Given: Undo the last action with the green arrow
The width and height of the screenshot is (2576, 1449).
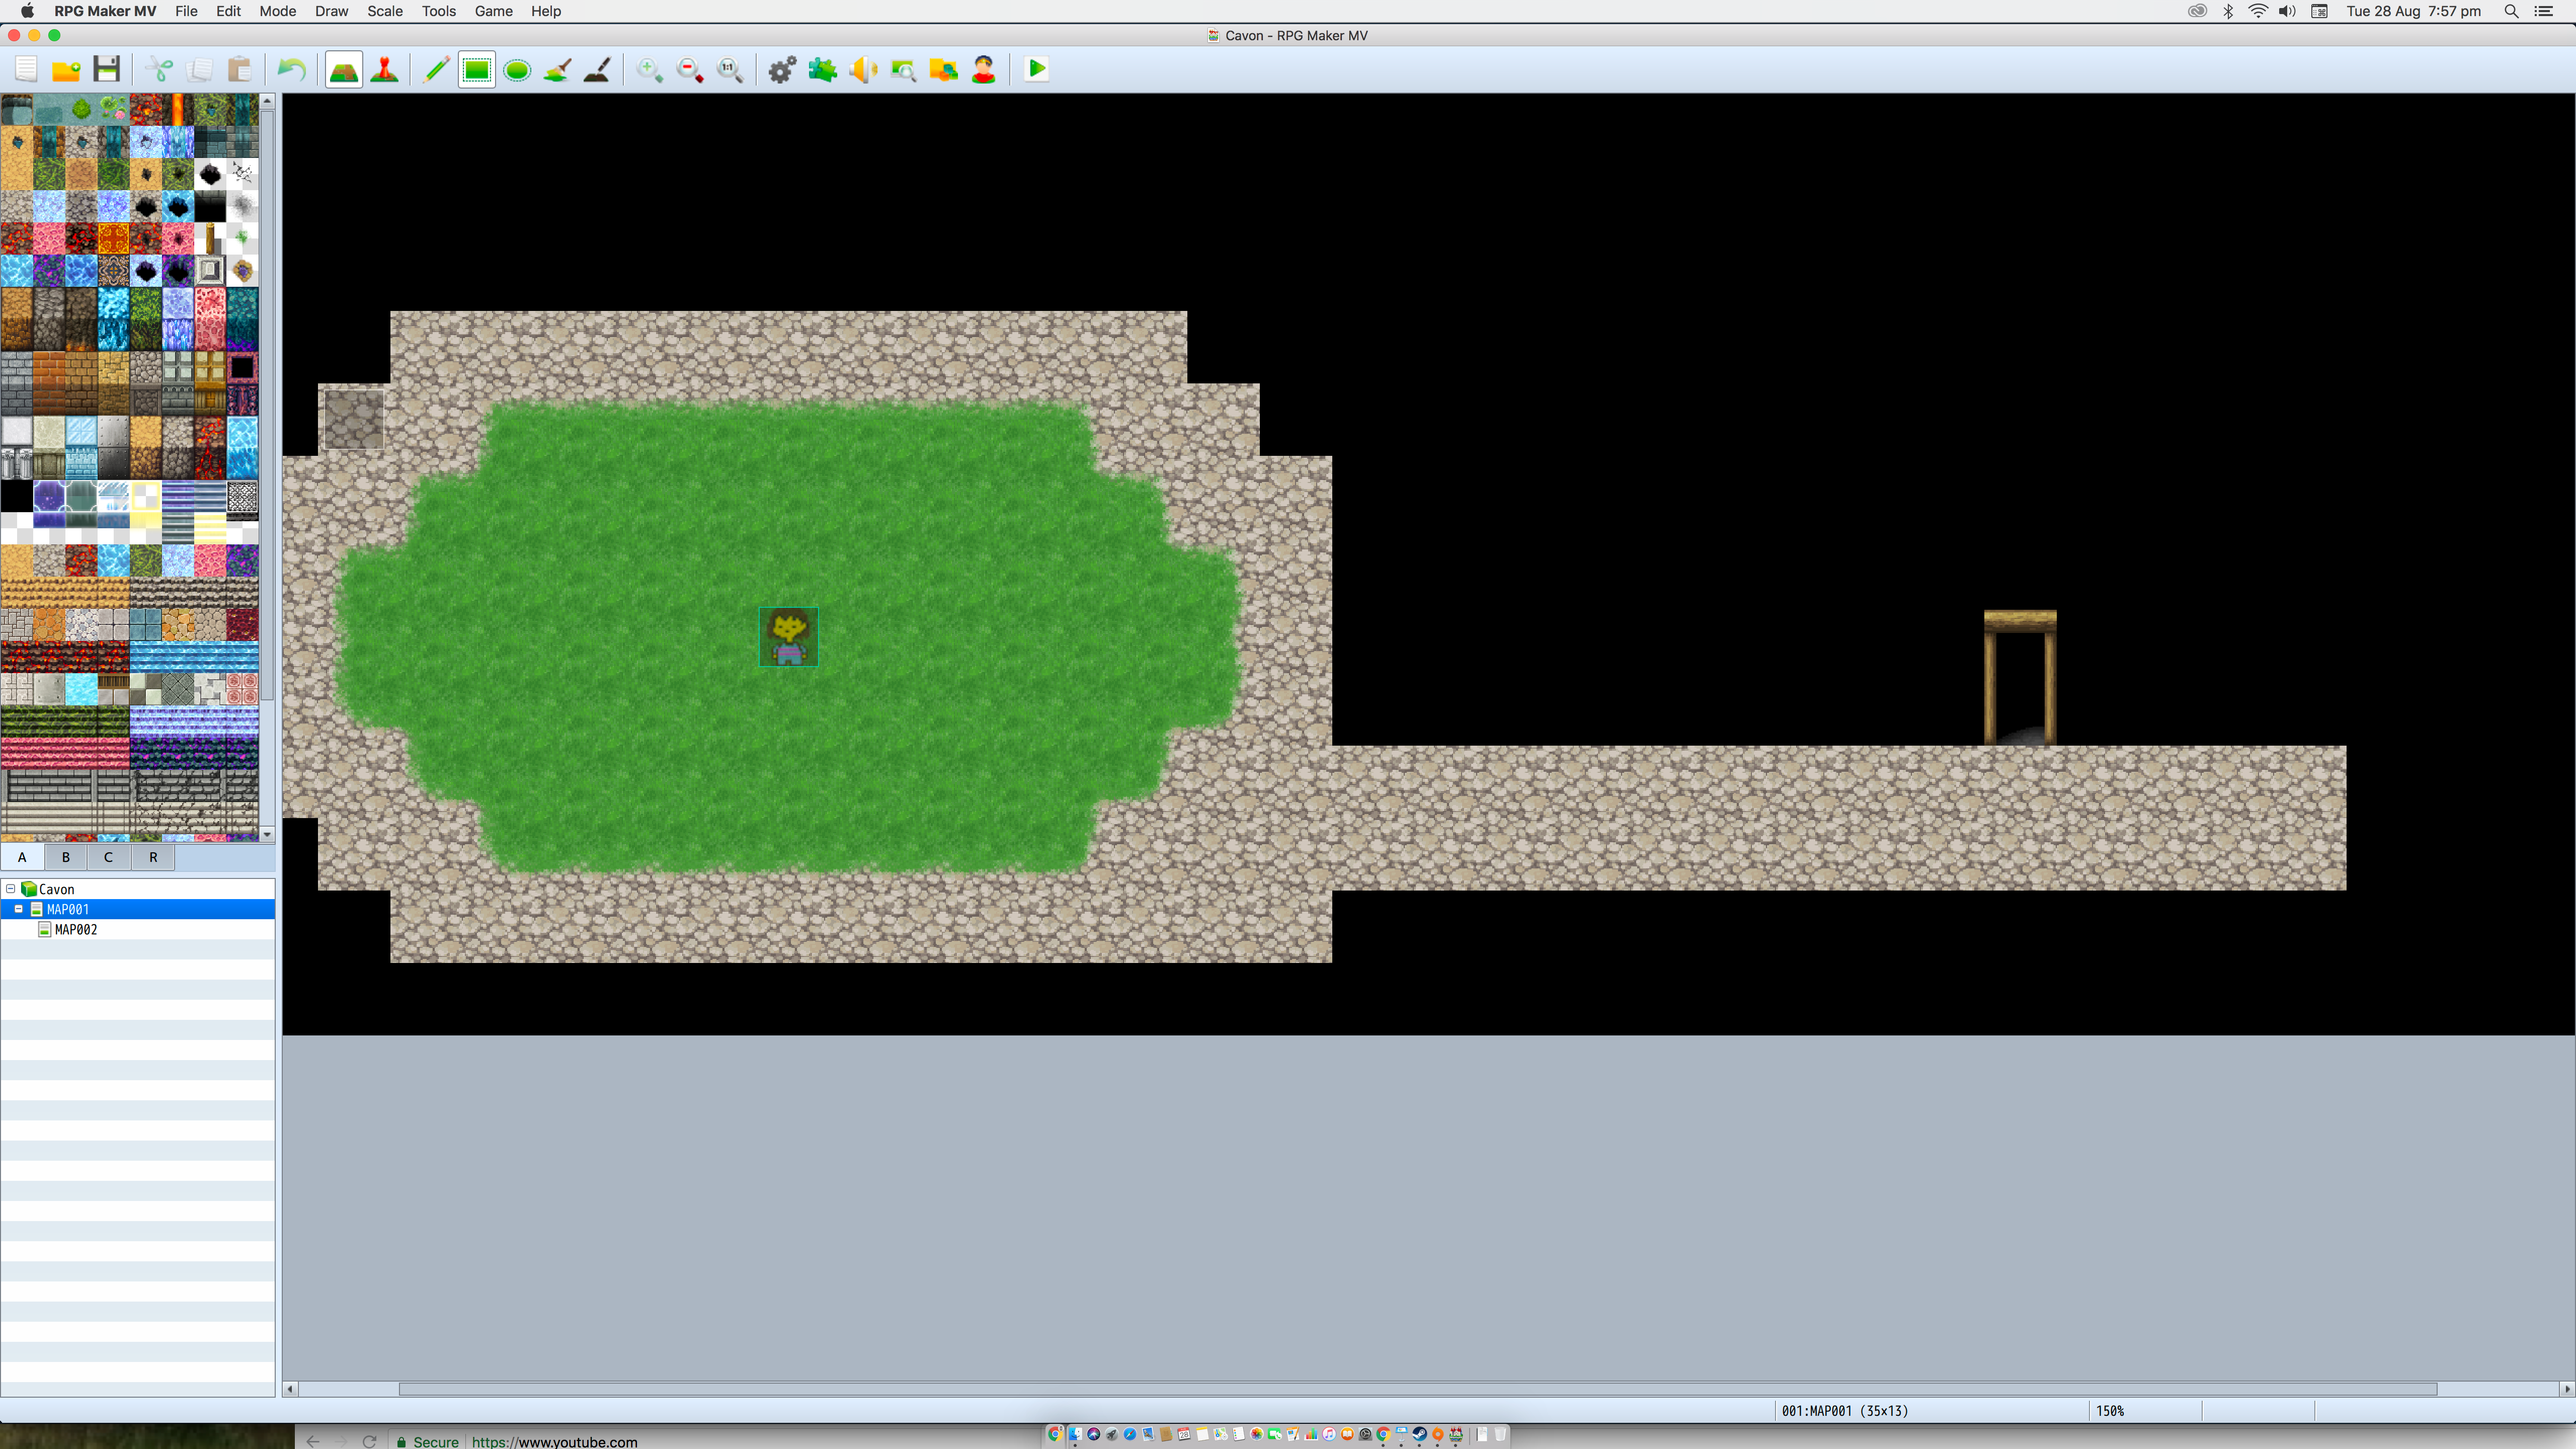Looking at the screenshot, I should click(x=291, y=69).
